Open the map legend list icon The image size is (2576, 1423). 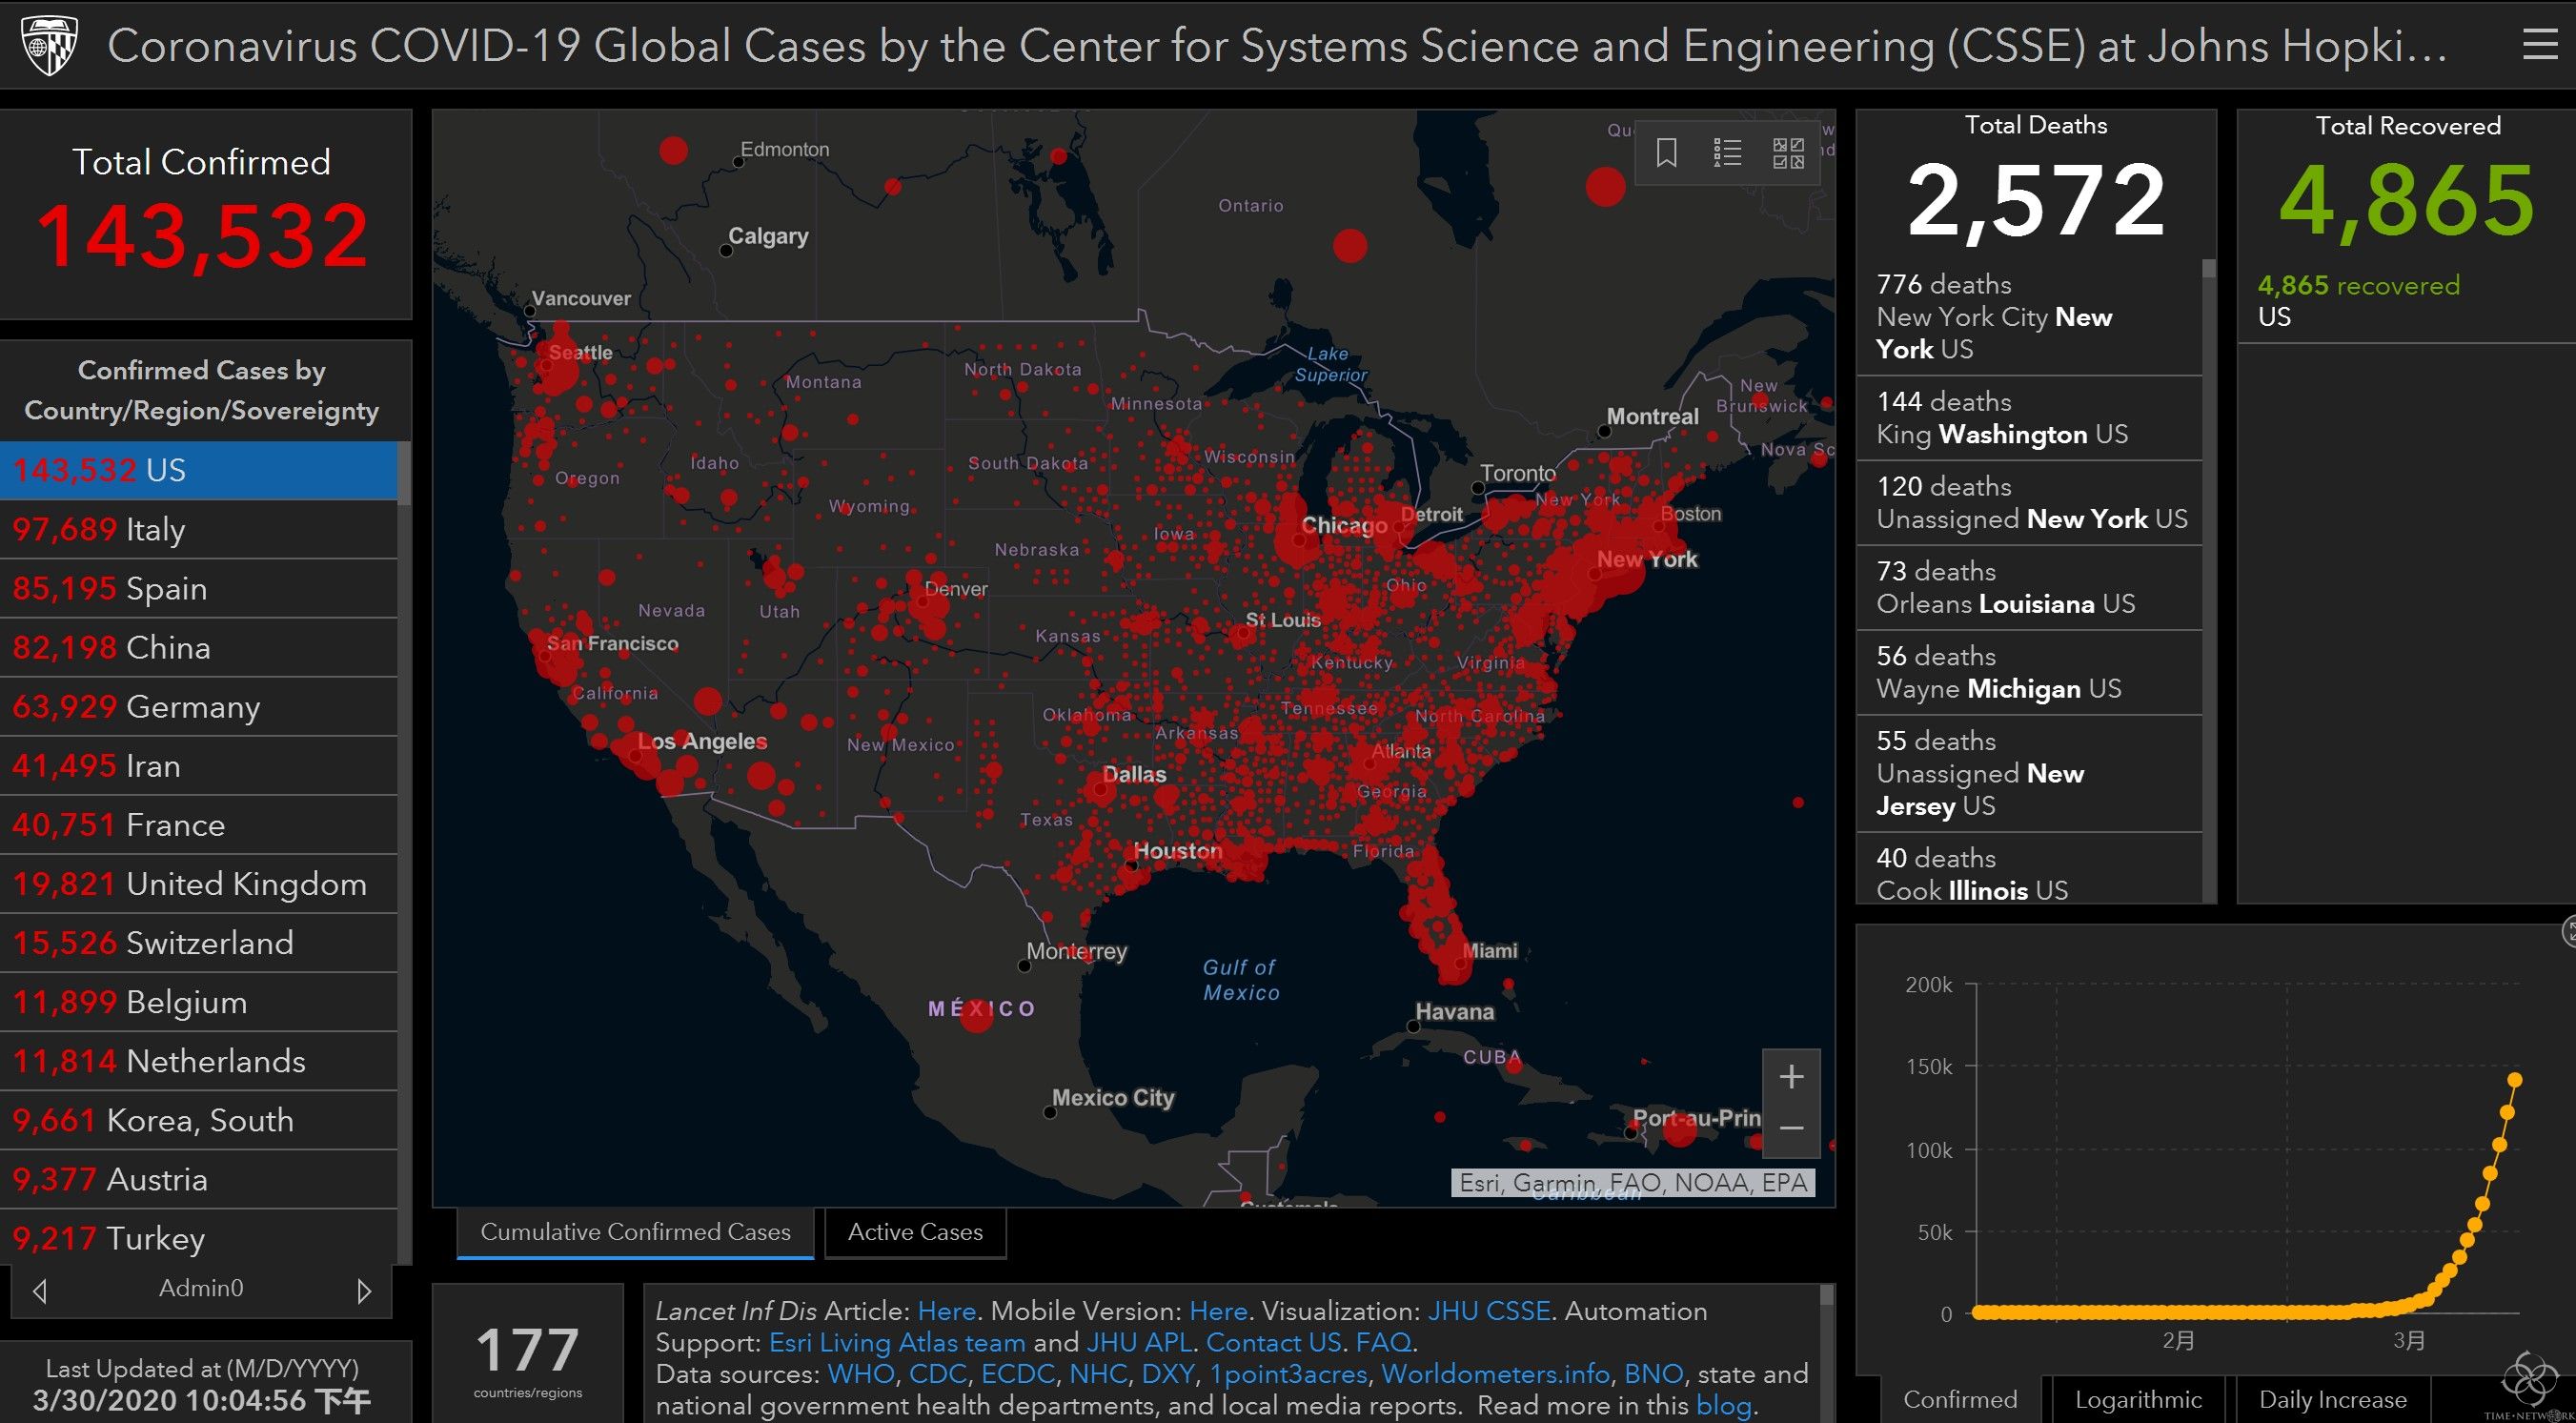[1727, 153]
